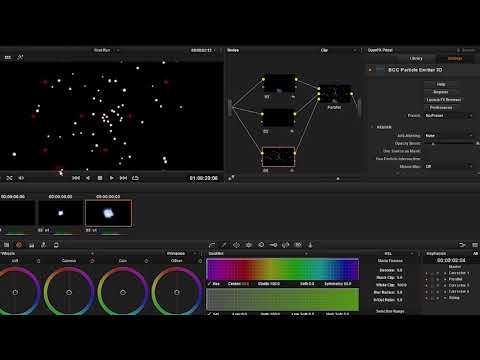Viewport: 480px width, 360px height.
Task: Select clip thumbnail 02 in the timeline strip
Action: pos(61,213)
